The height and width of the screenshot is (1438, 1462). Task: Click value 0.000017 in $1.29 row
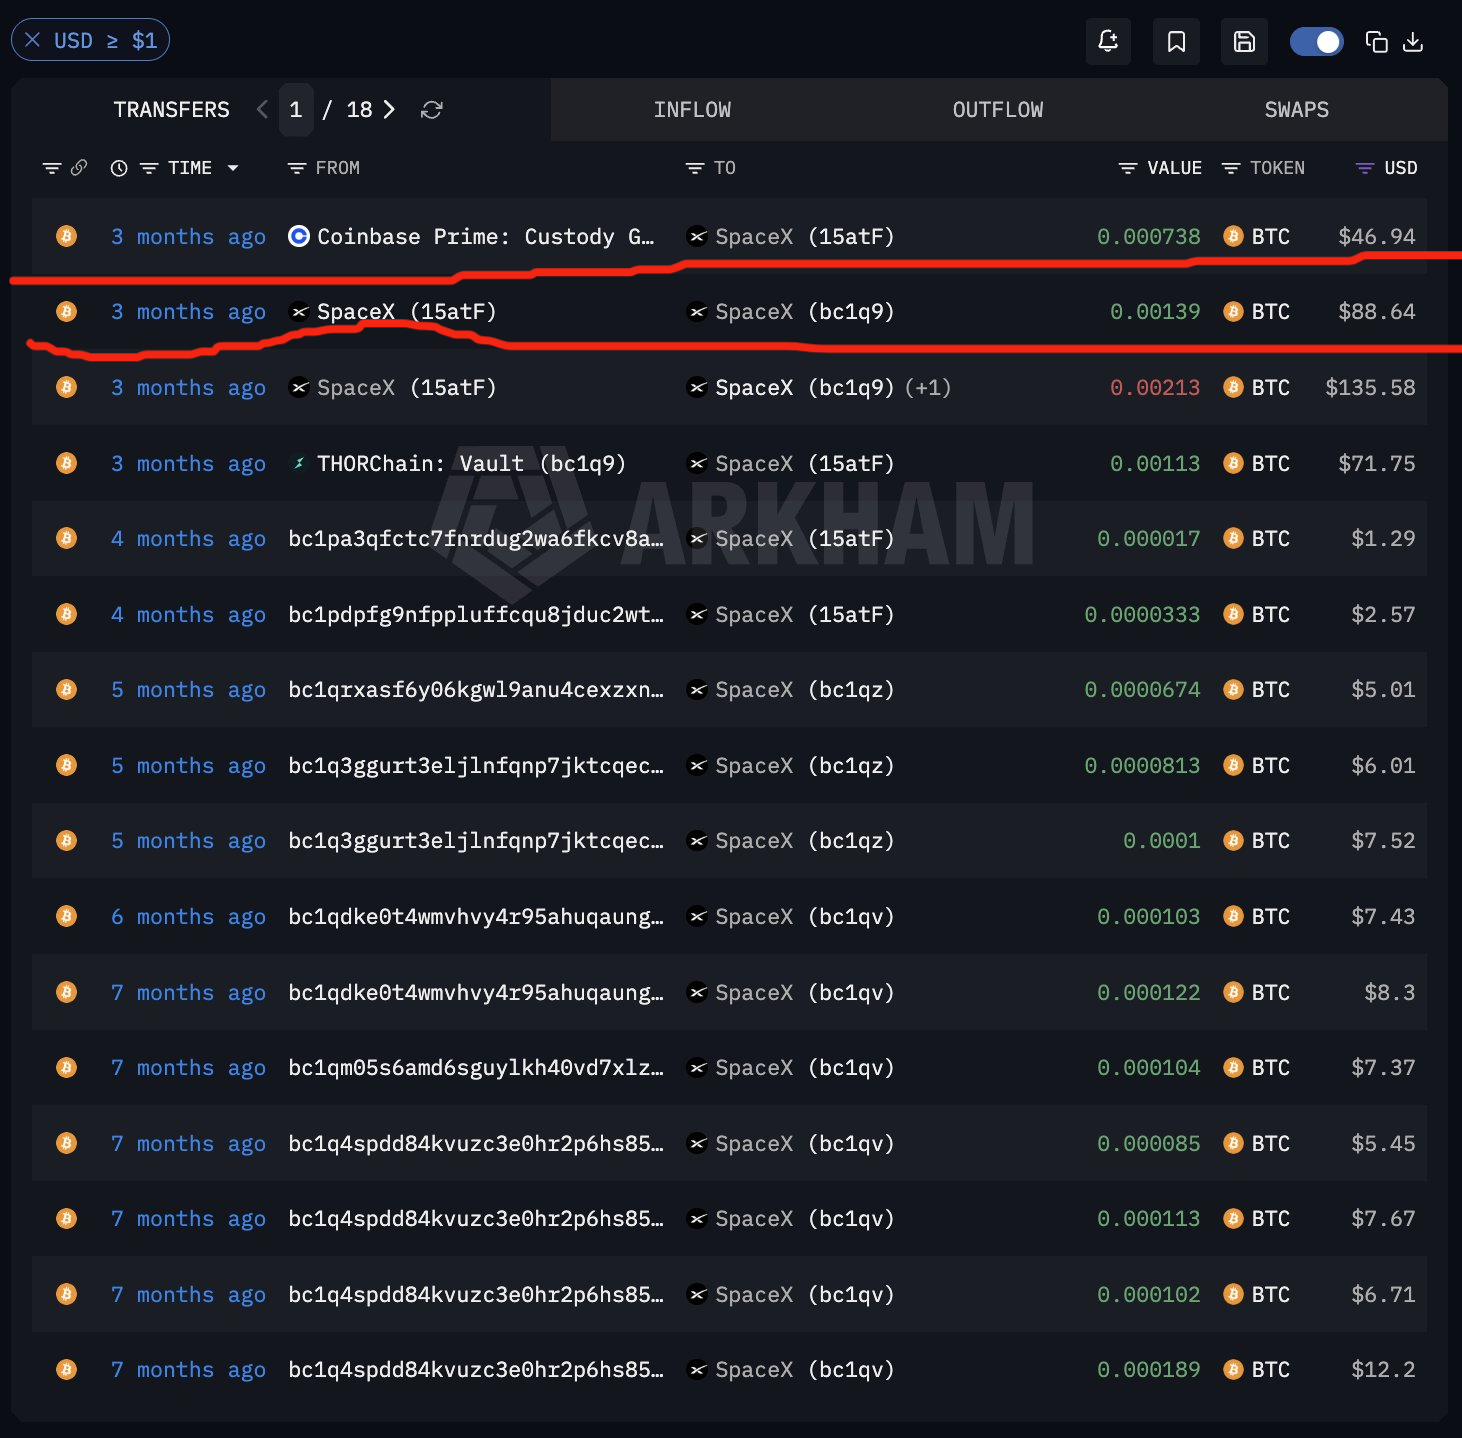pos(1148,539)
